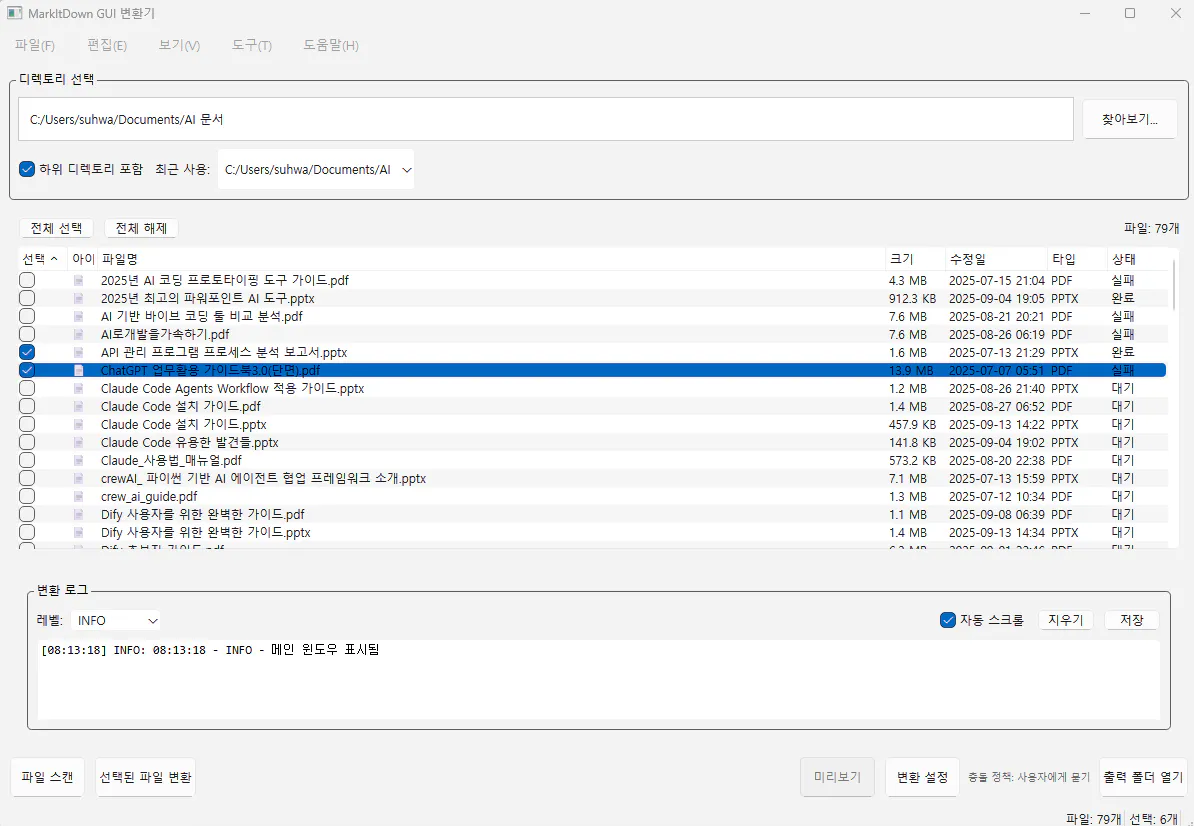
Task: Click the directory path input field
Action: click(546, 120)
